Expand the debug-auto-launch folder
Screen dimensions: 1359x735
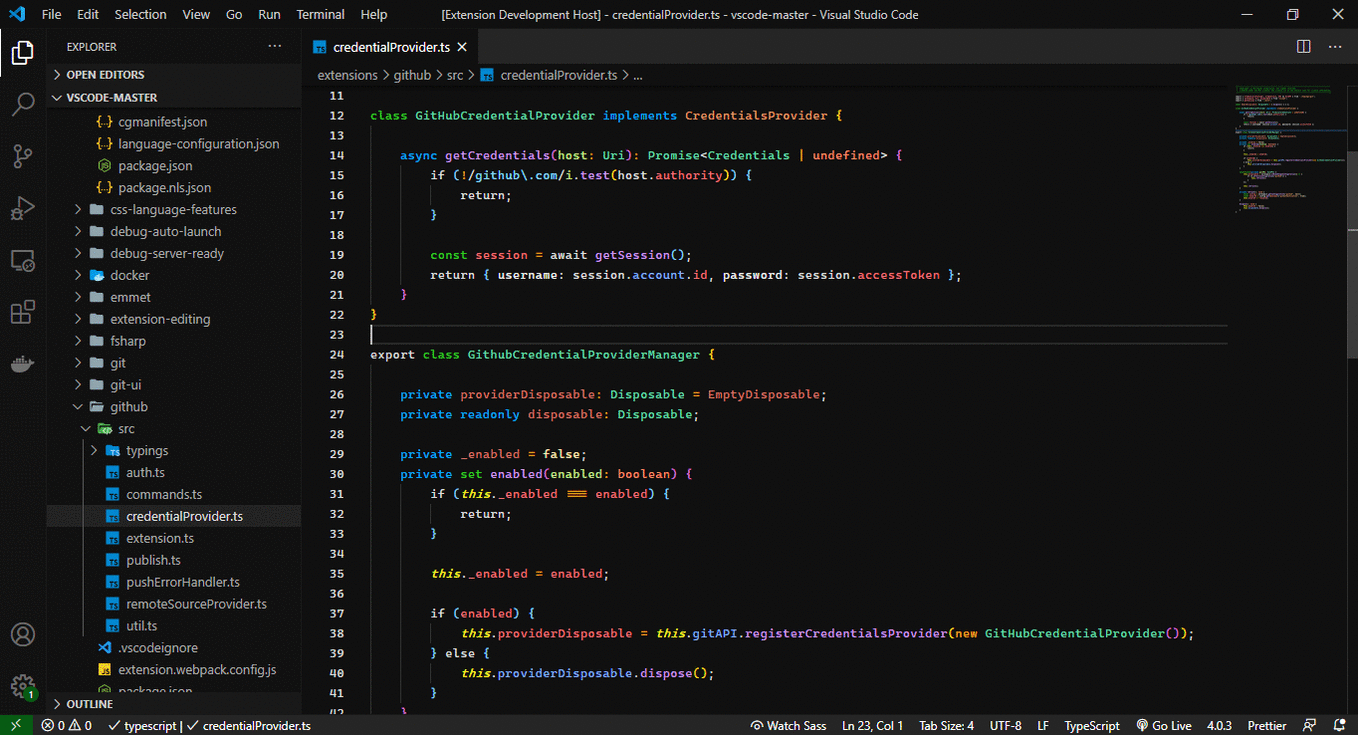pyautogui.click(x=174, y=232)
